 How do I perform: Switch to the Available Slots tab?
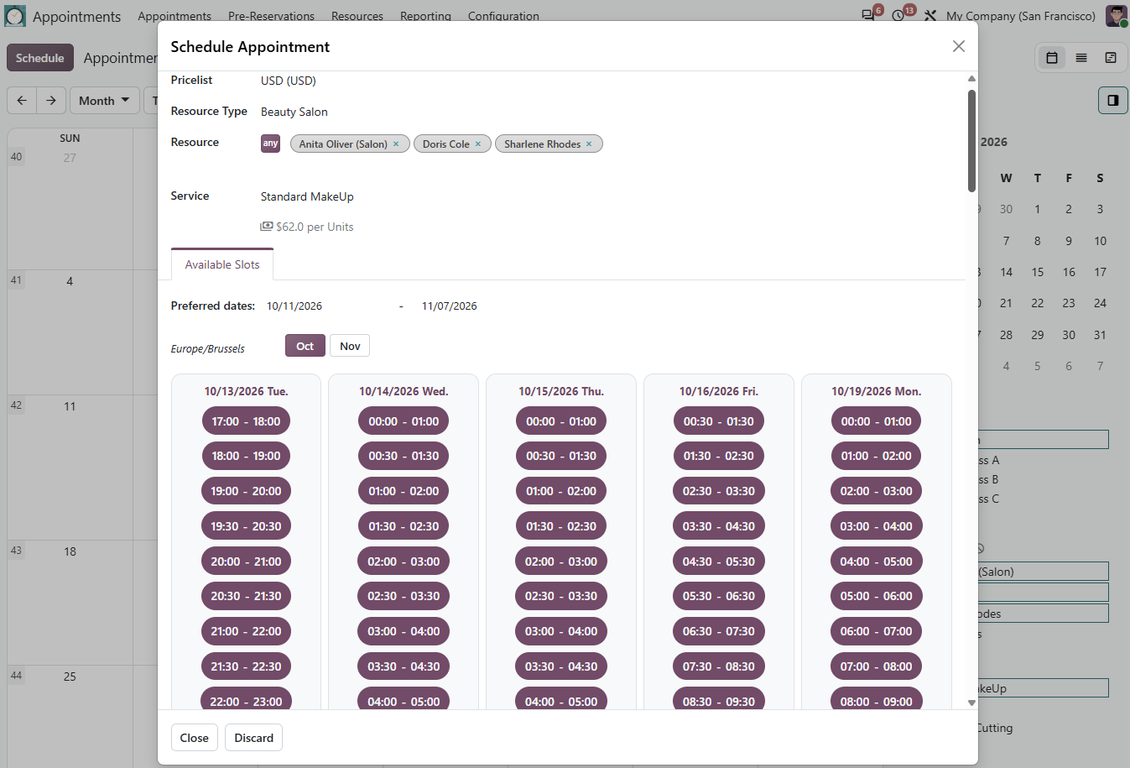pos(222,264)
